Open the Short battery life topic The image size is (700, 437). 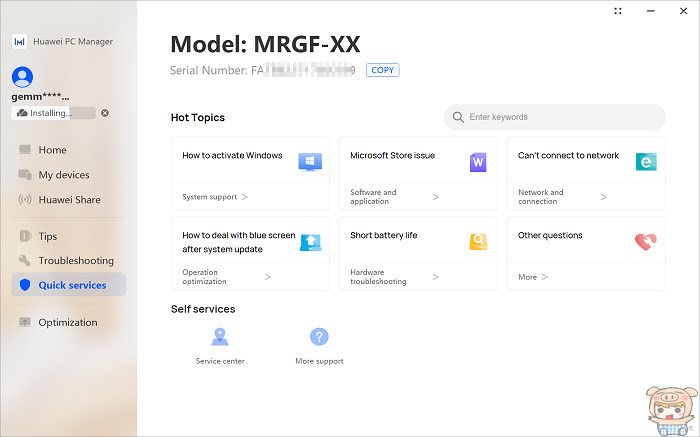pos(383,235)
